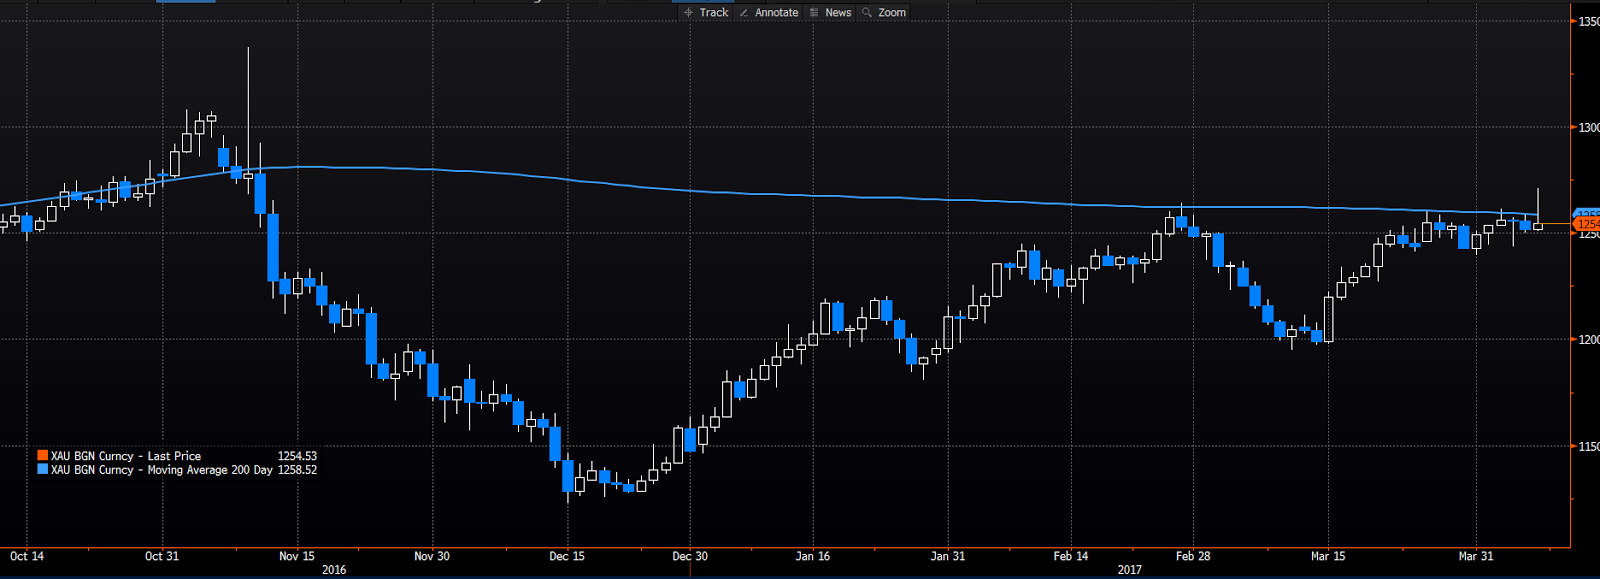Click the 'Nov 30' date axis label
Screen dimensions: 1600x579
tap(432, 556)
